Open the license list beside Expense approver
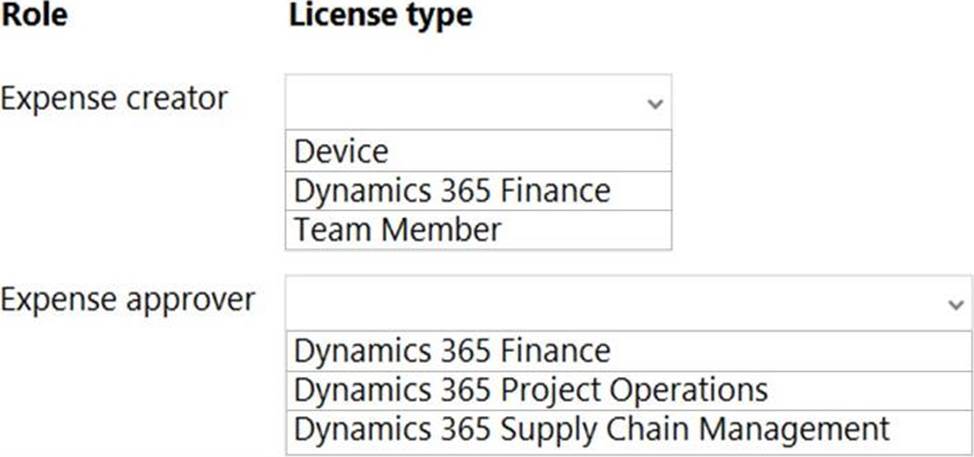 (x=629, y=303)
